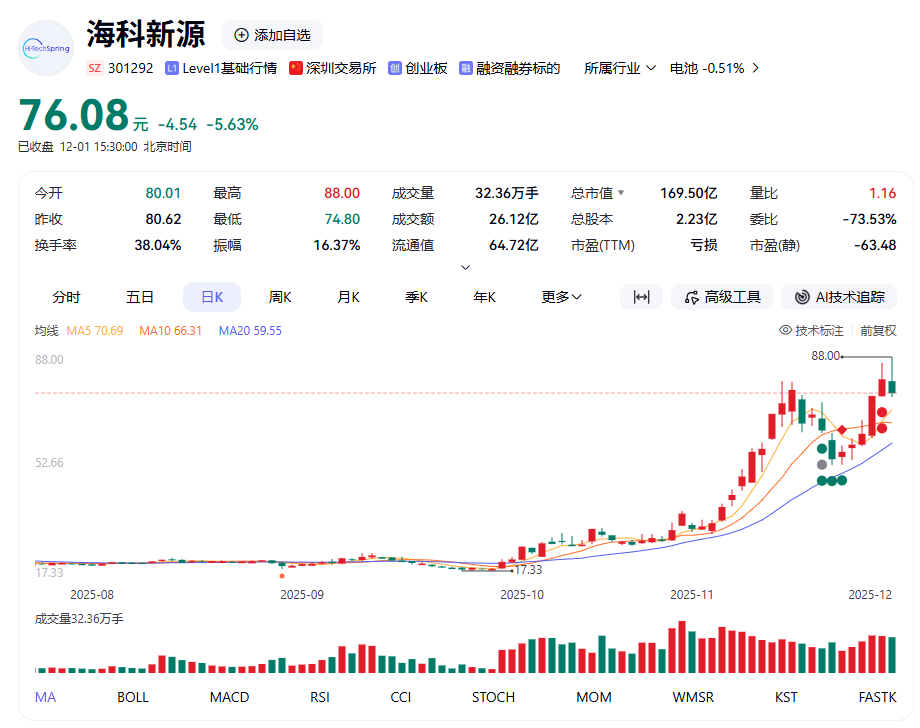The height and width of the screenshot is (728, 920).
Task: Click the 添加自选 button
Action: [272, 35]
